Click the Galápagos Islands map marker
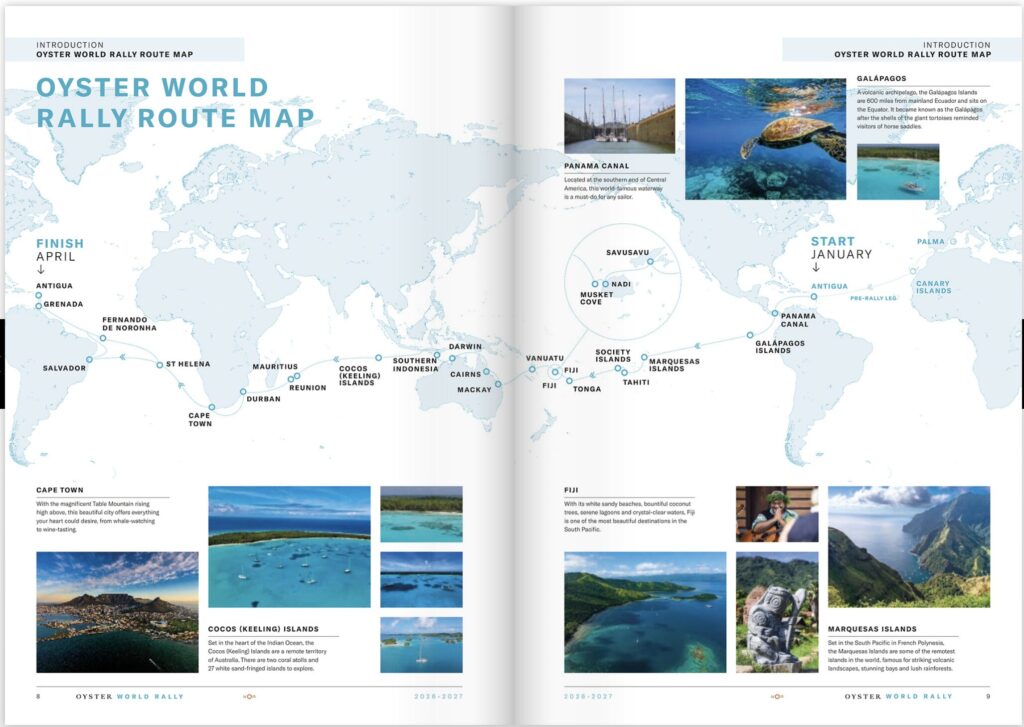Viewport: 1024px width, 727px height. click(750, 335)
